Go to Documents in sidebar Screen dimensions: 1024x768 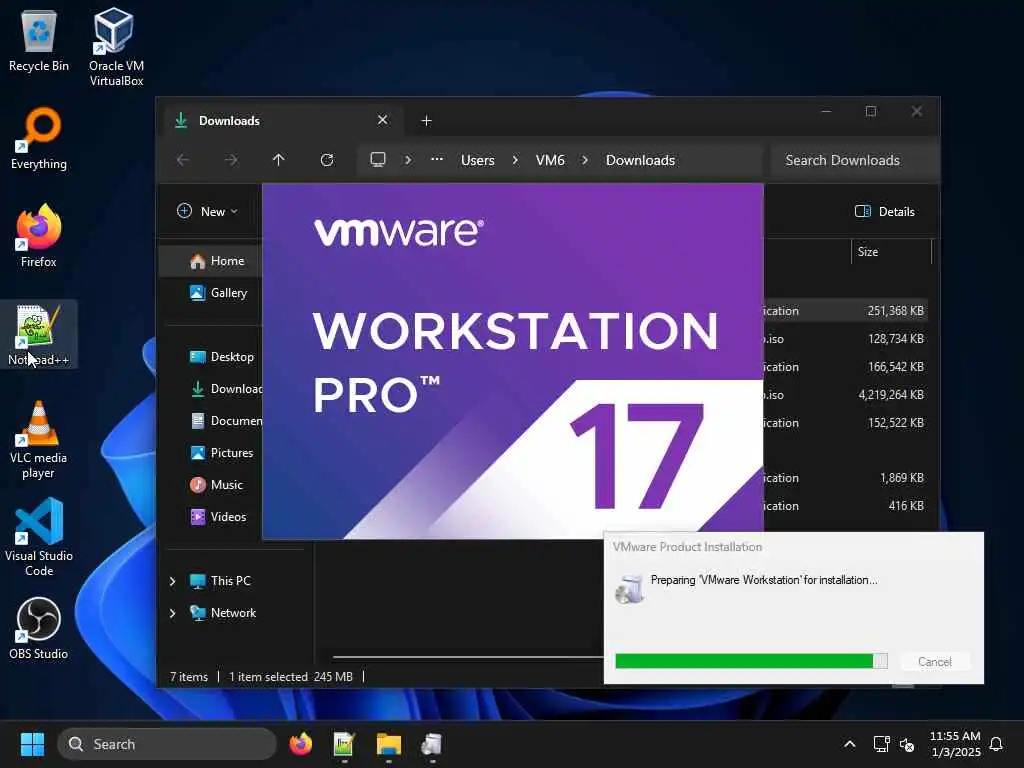coord(225,421)
